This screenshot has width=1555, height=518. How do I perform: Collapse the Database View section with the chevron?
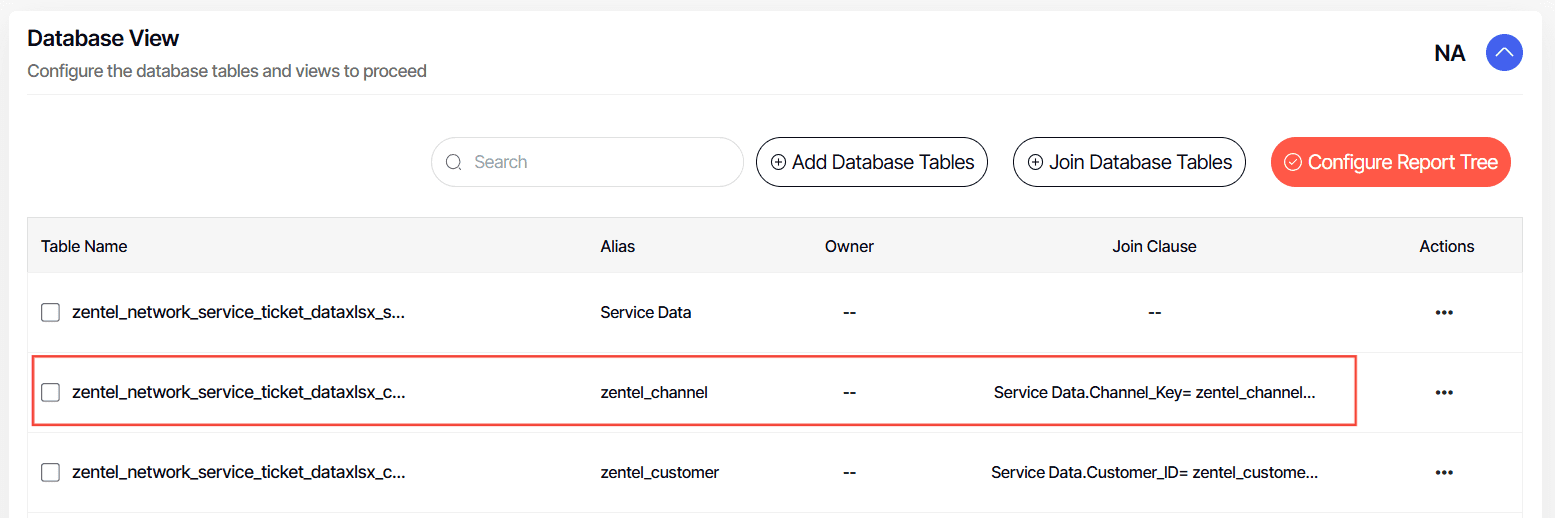point(1504,53)
